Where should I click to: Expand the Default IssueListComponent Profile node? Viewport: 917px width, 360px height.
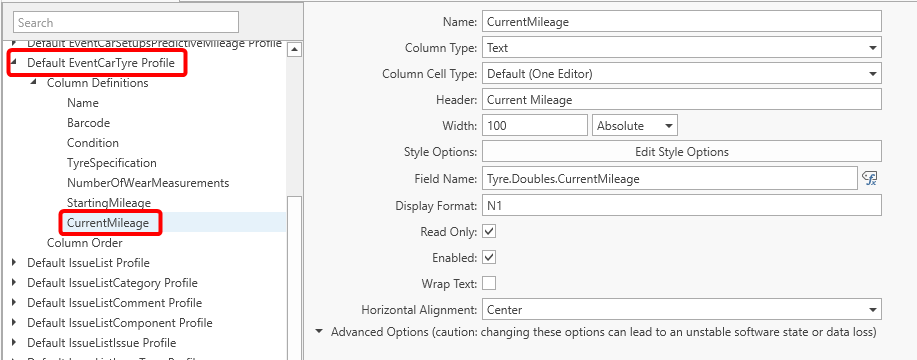coord(15,323)
